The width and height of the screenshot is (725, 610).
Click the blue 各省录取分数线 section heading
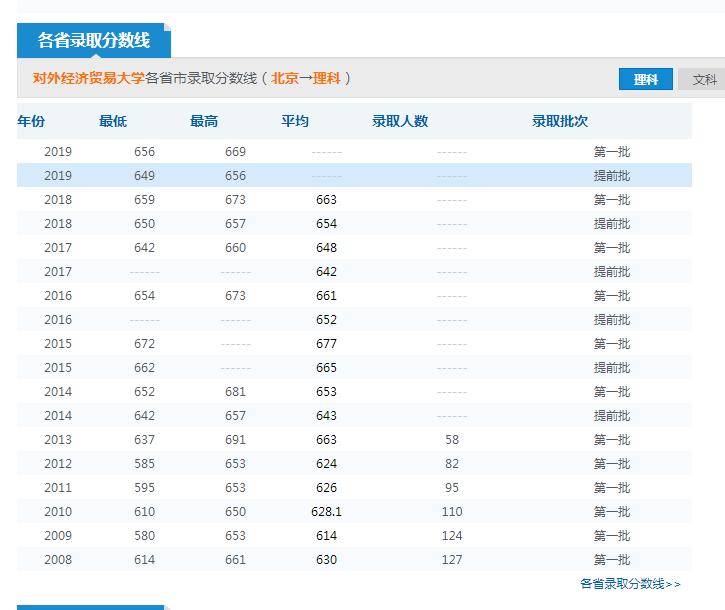coord(94,41)
